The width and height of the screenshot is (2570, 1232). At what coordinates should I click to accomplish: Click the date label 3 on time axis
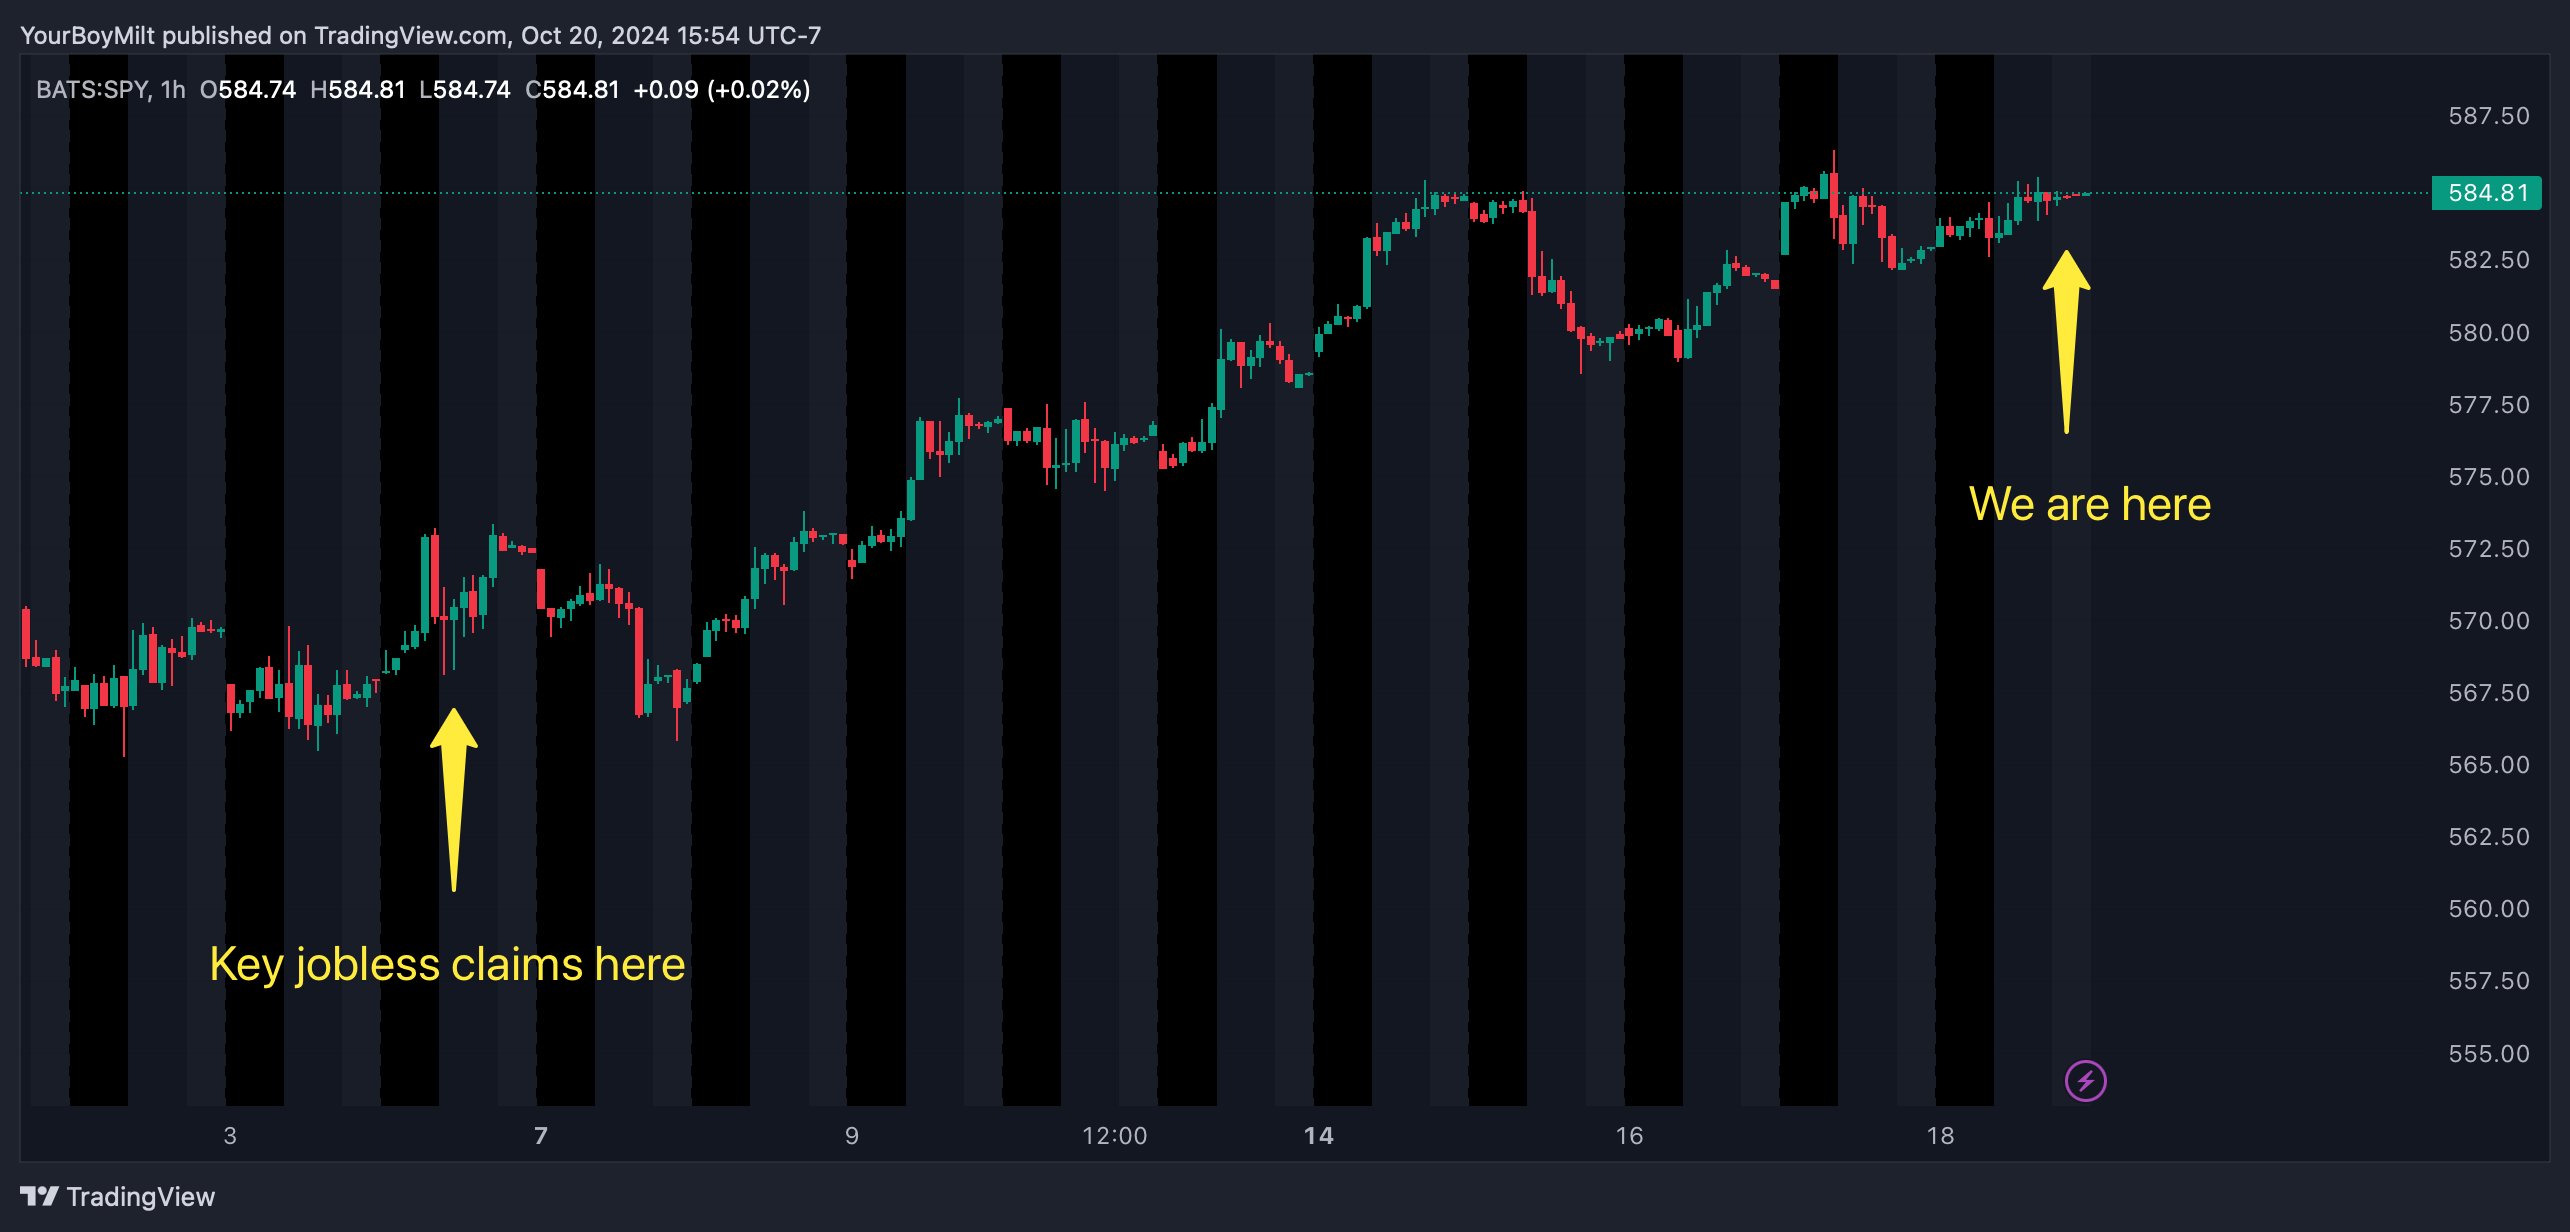(230, 1136)
